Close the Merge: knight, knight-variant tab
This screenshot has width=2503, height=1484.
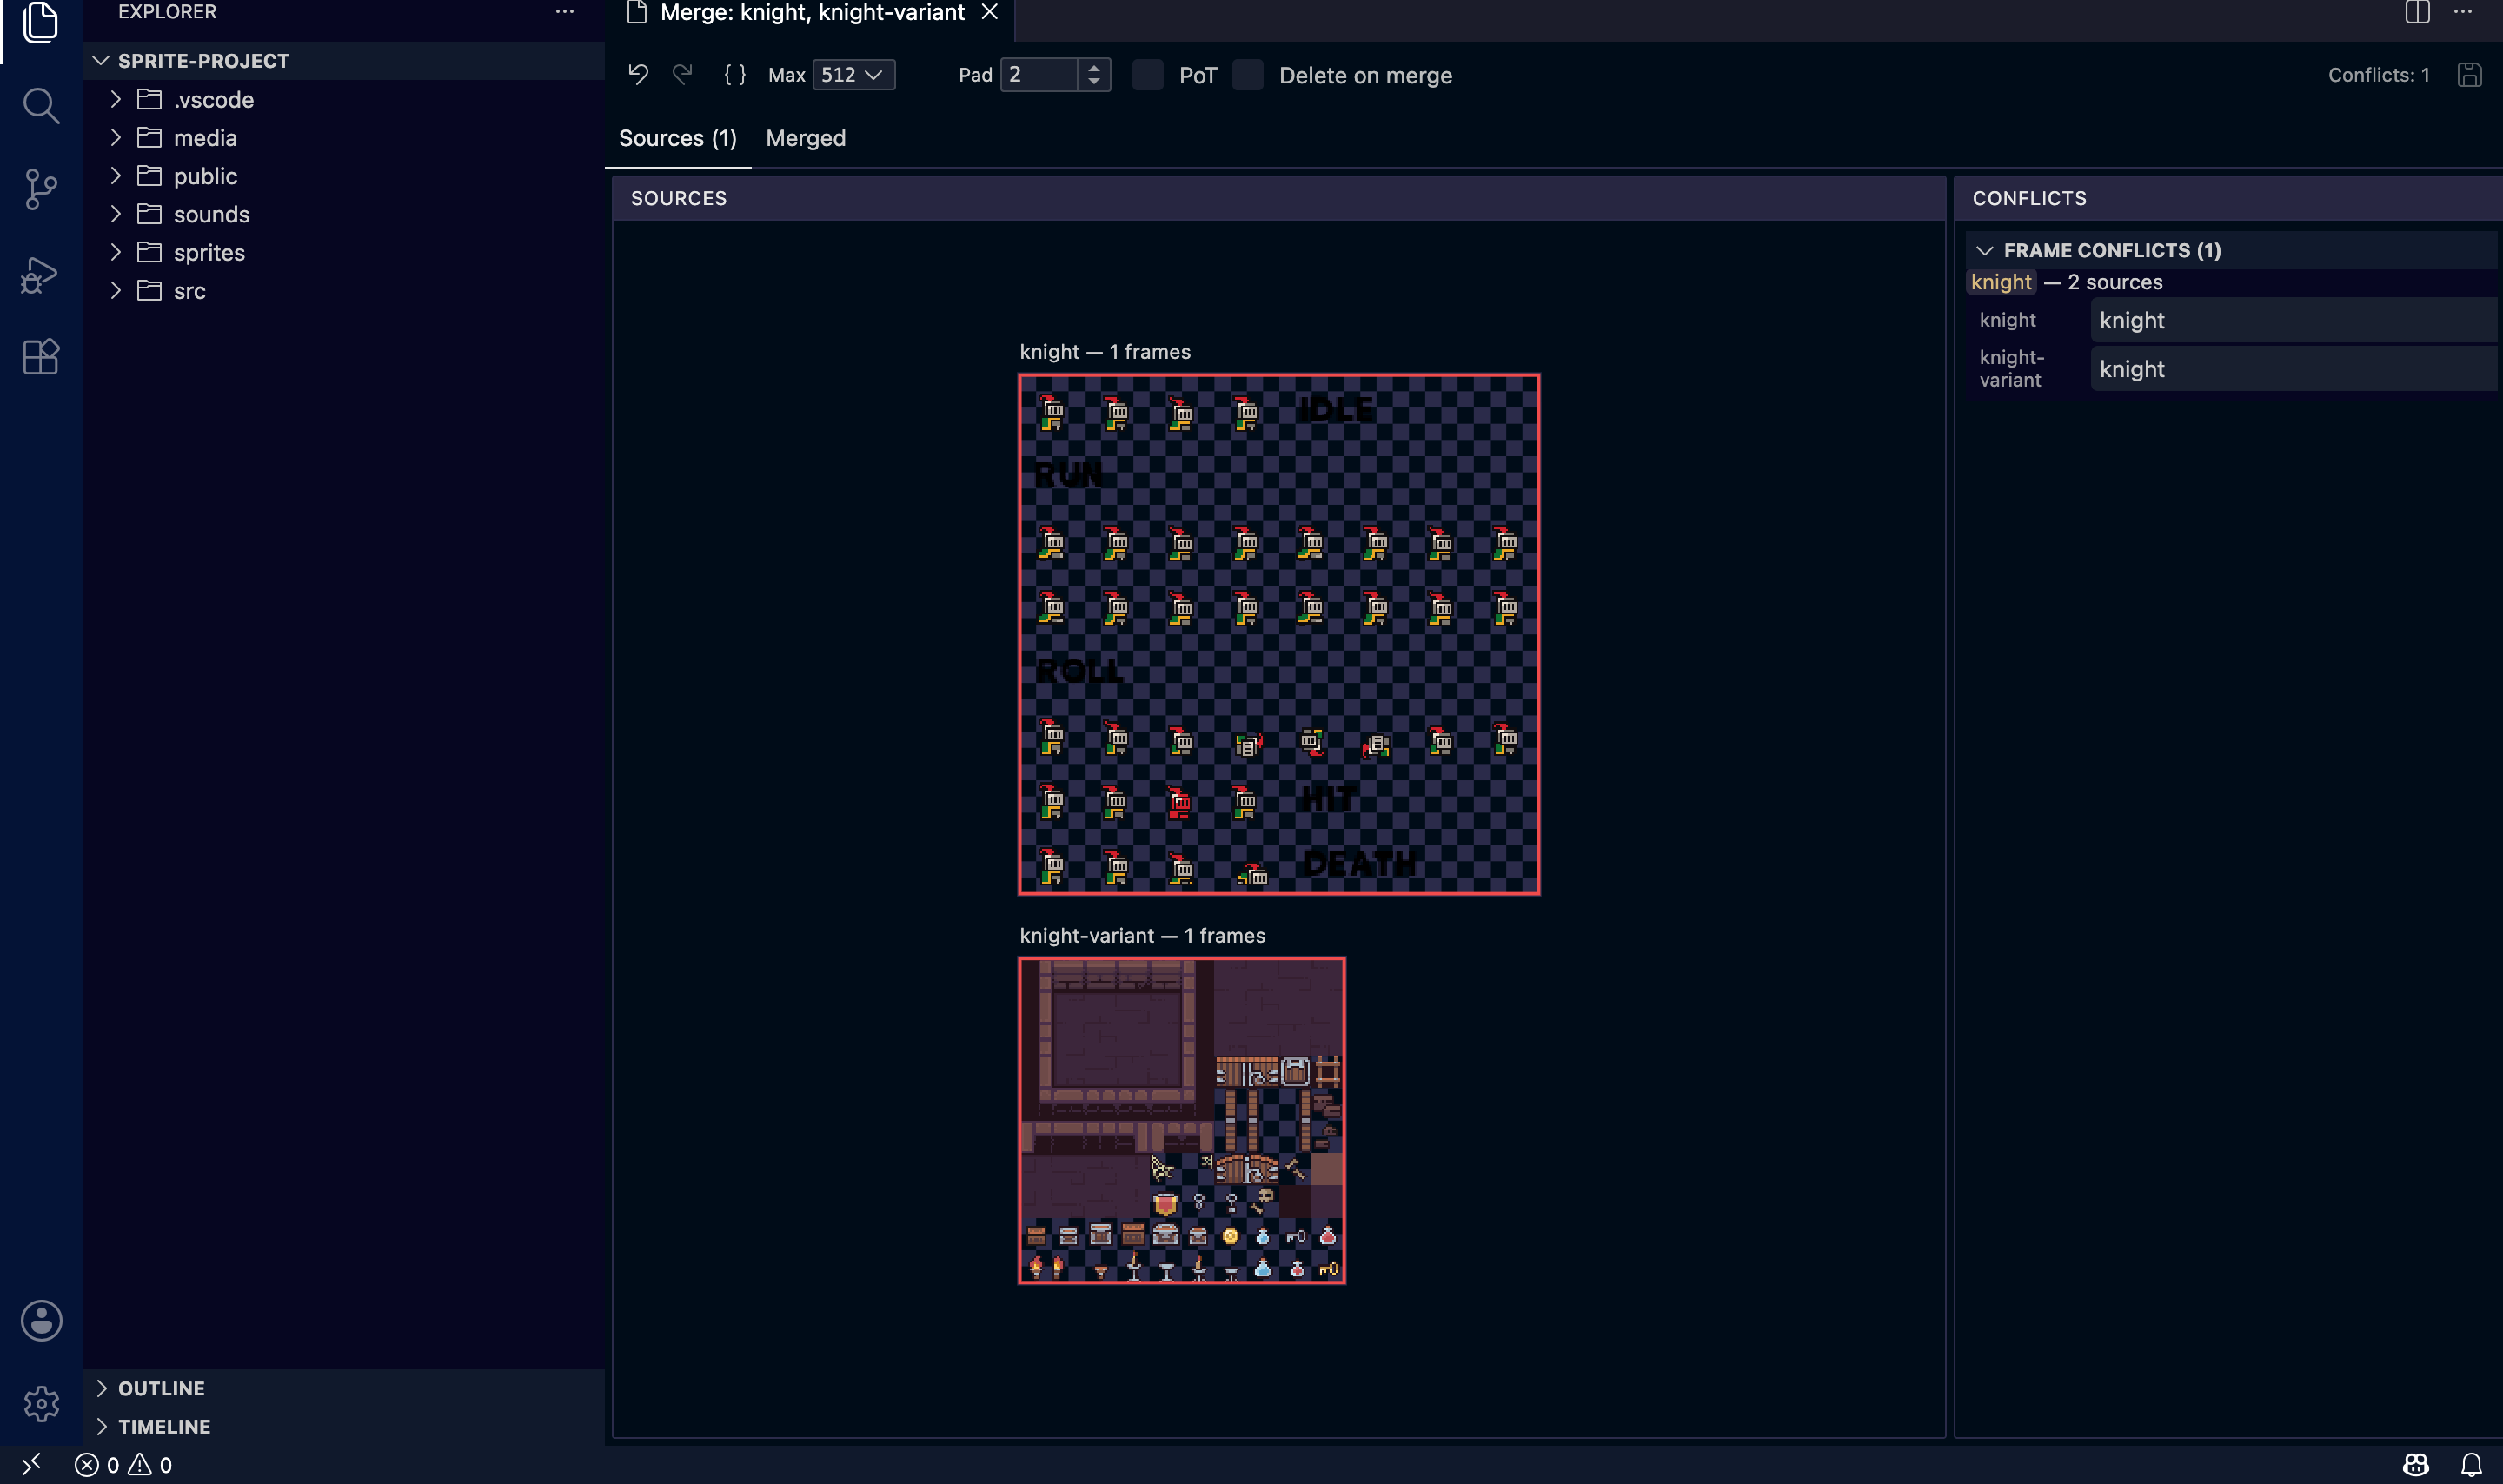989,12
